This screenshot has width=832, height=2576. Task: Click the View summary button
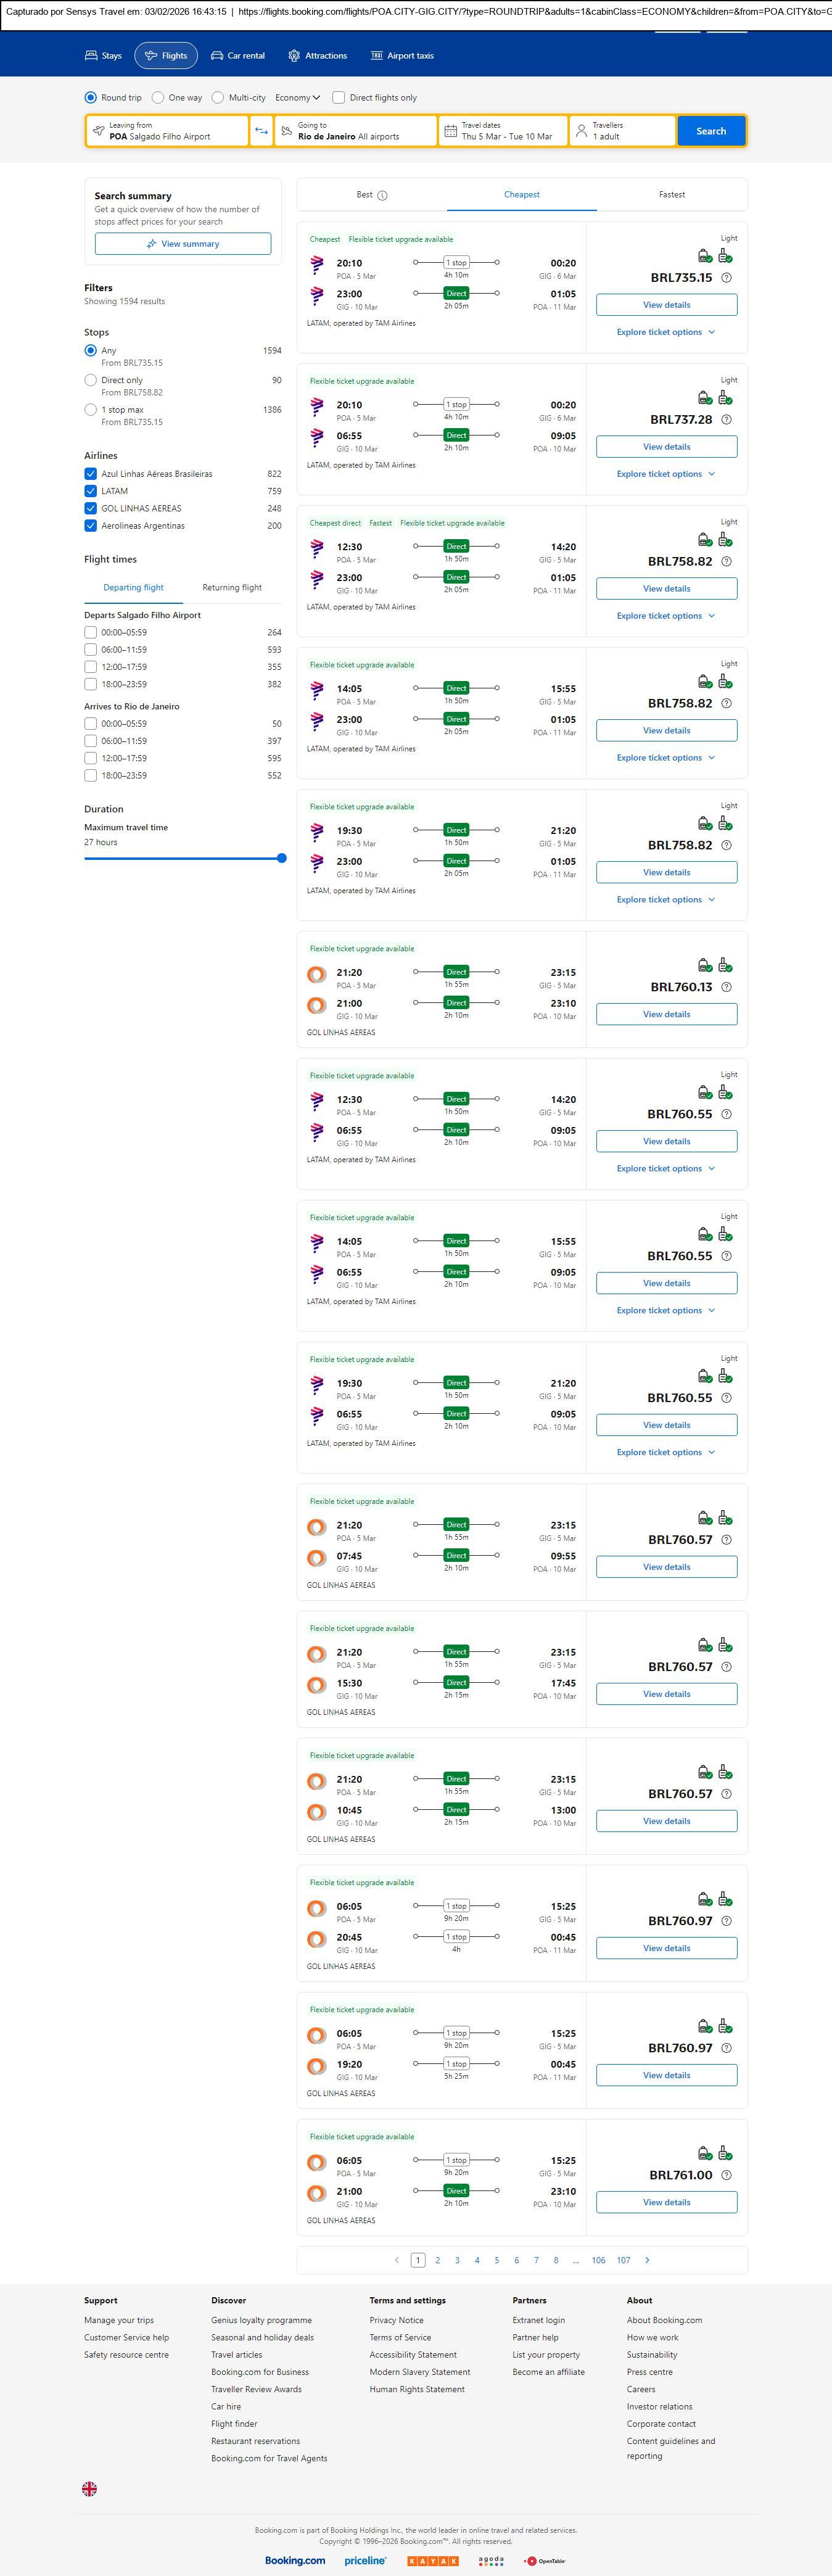coord(183,244)
